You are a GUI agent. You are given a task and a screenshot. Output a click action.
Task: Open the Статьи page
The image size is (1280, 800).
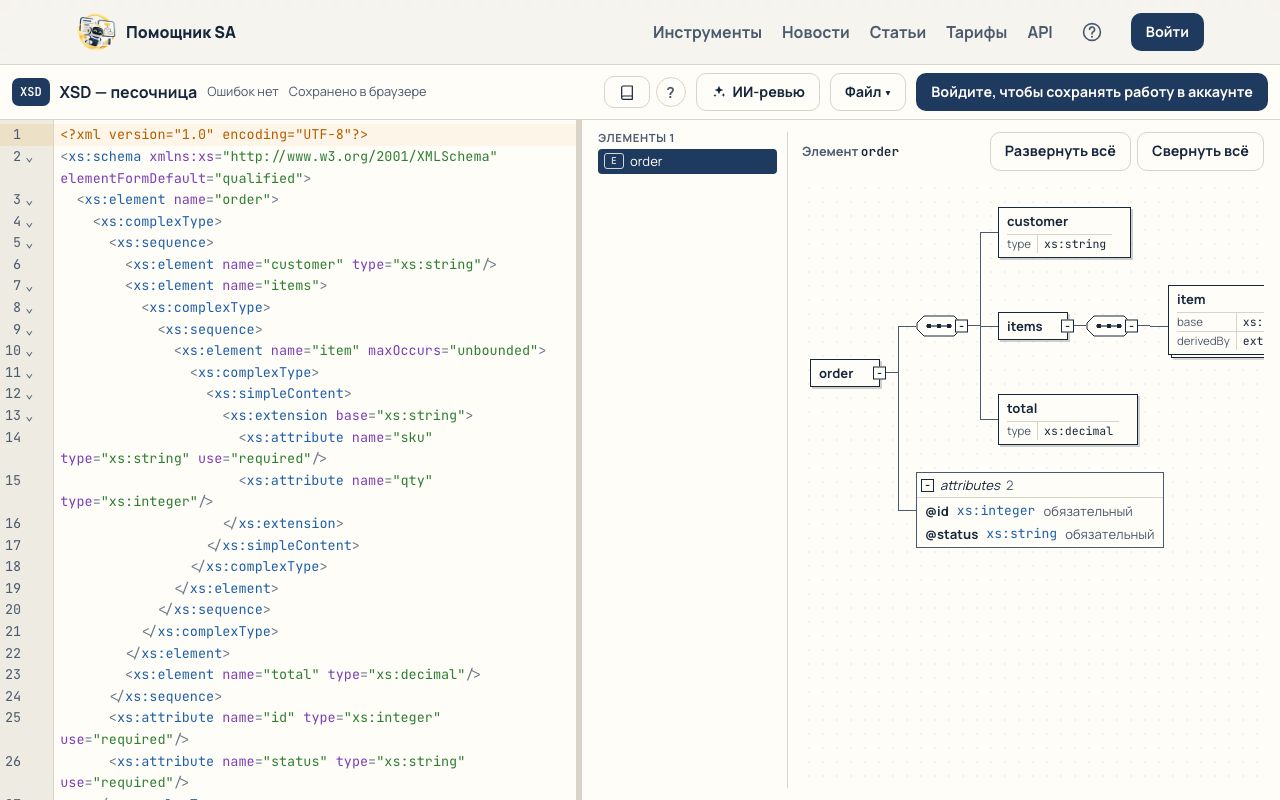pyautogui.click(x=898, y=32)
